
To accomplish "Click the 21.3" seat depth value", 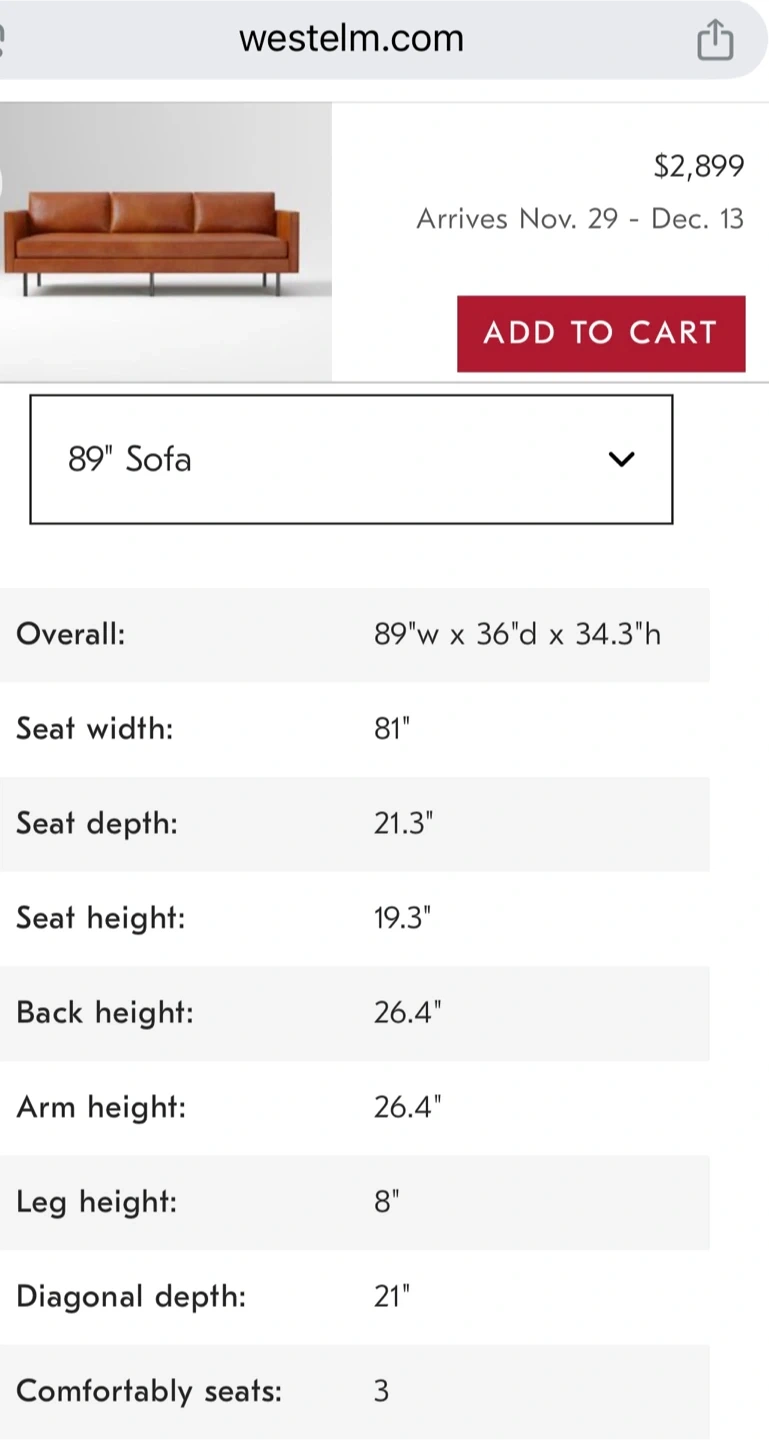I will pyautogui.click(x=404, y=824).
